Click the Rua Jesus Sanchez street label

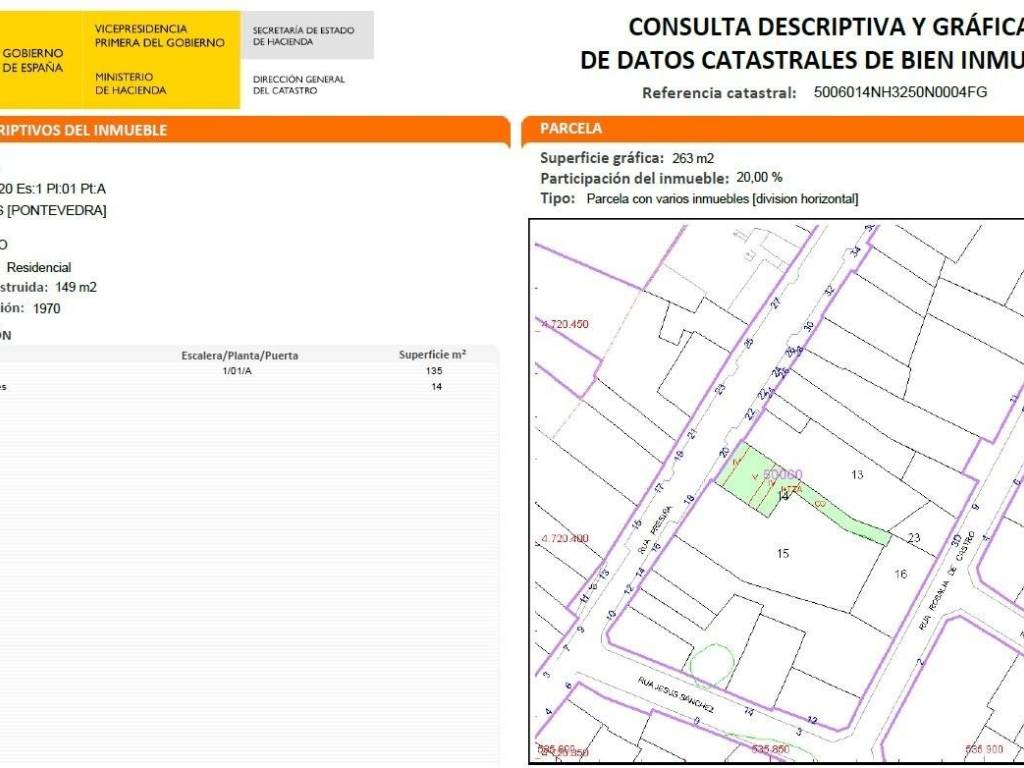[677, 694]
